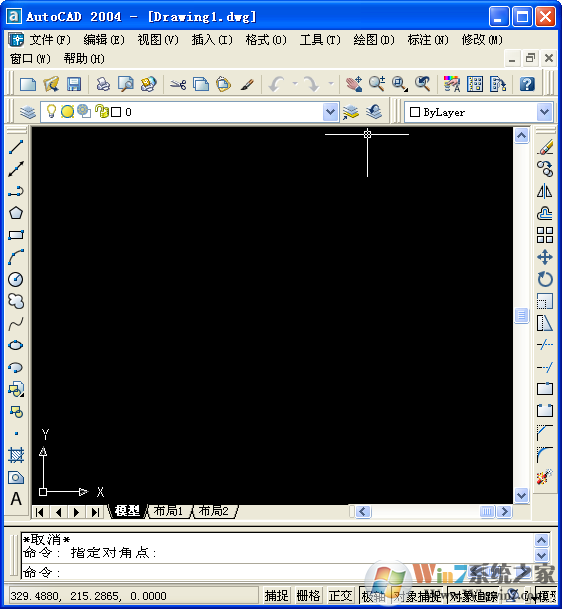Select the Revision Cloud tool
Screen dimensions: 562x609
pos(16,301)
